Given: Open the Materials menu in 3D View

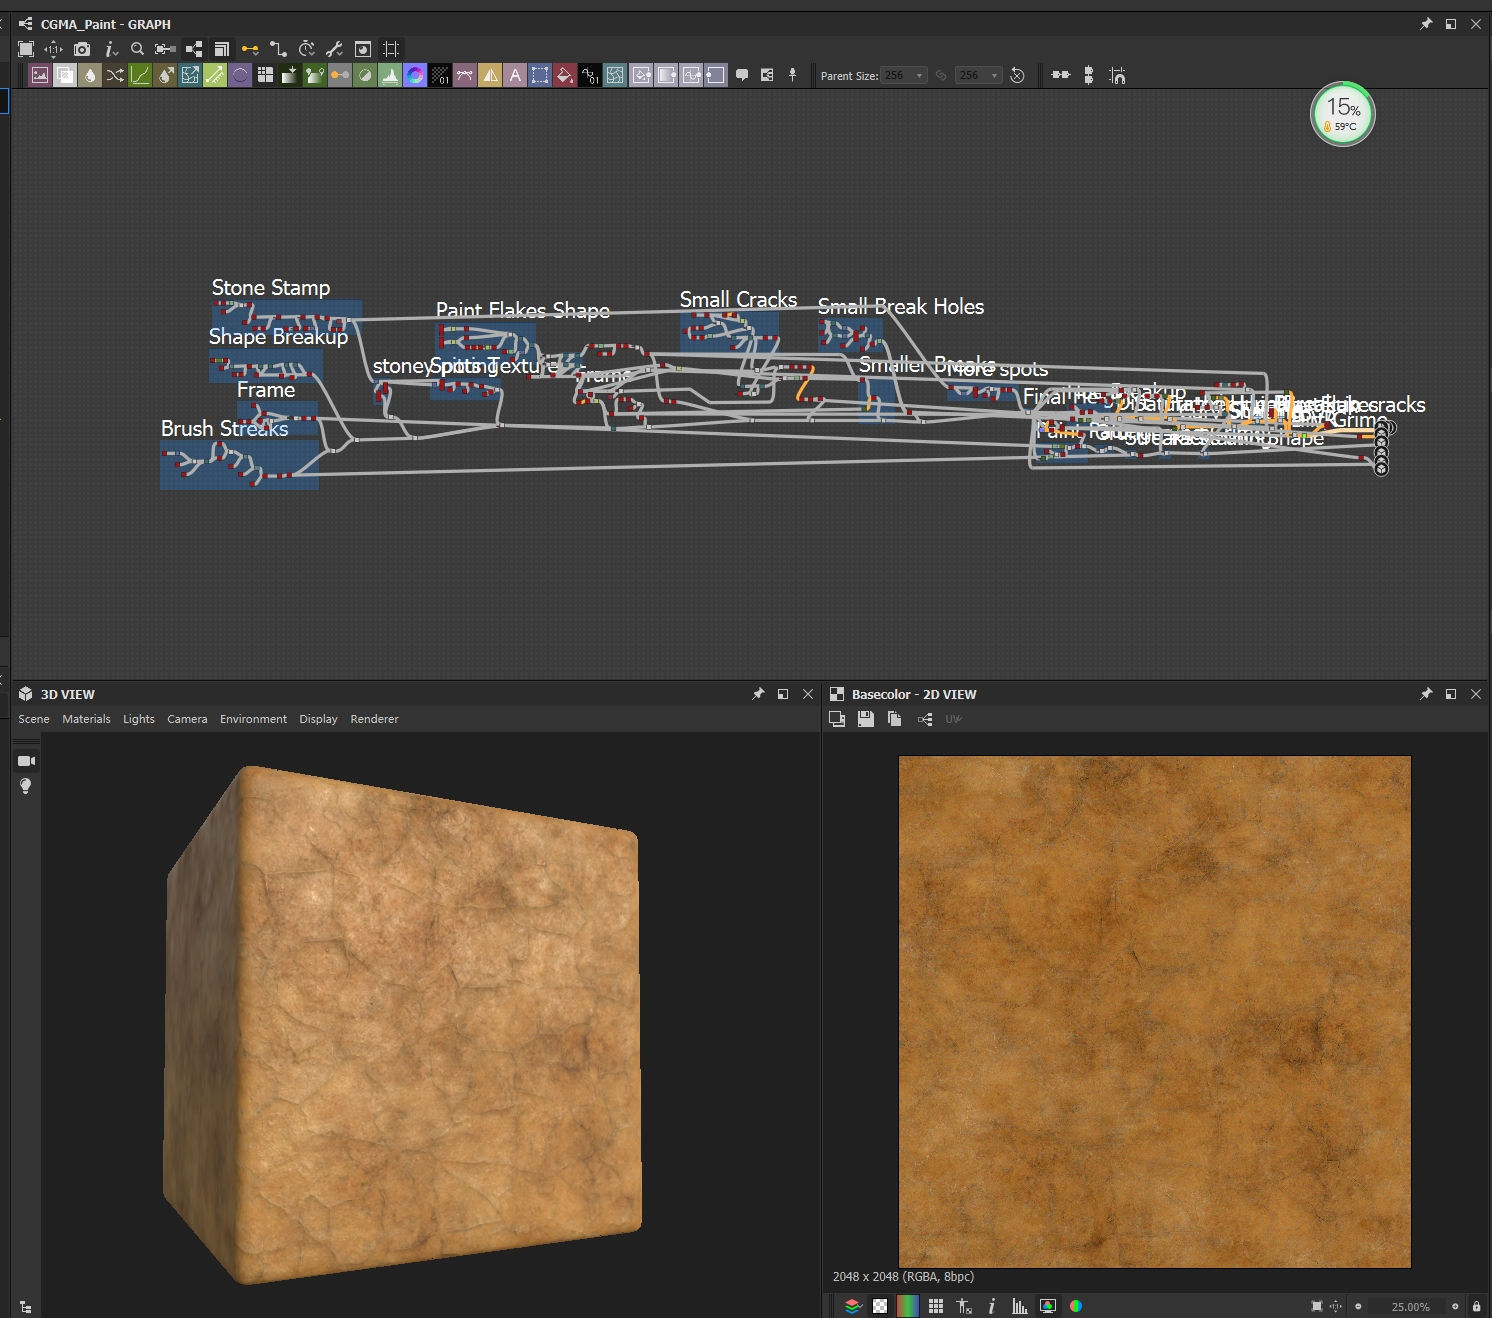Looking at the screenshot, I should (86, 719).
